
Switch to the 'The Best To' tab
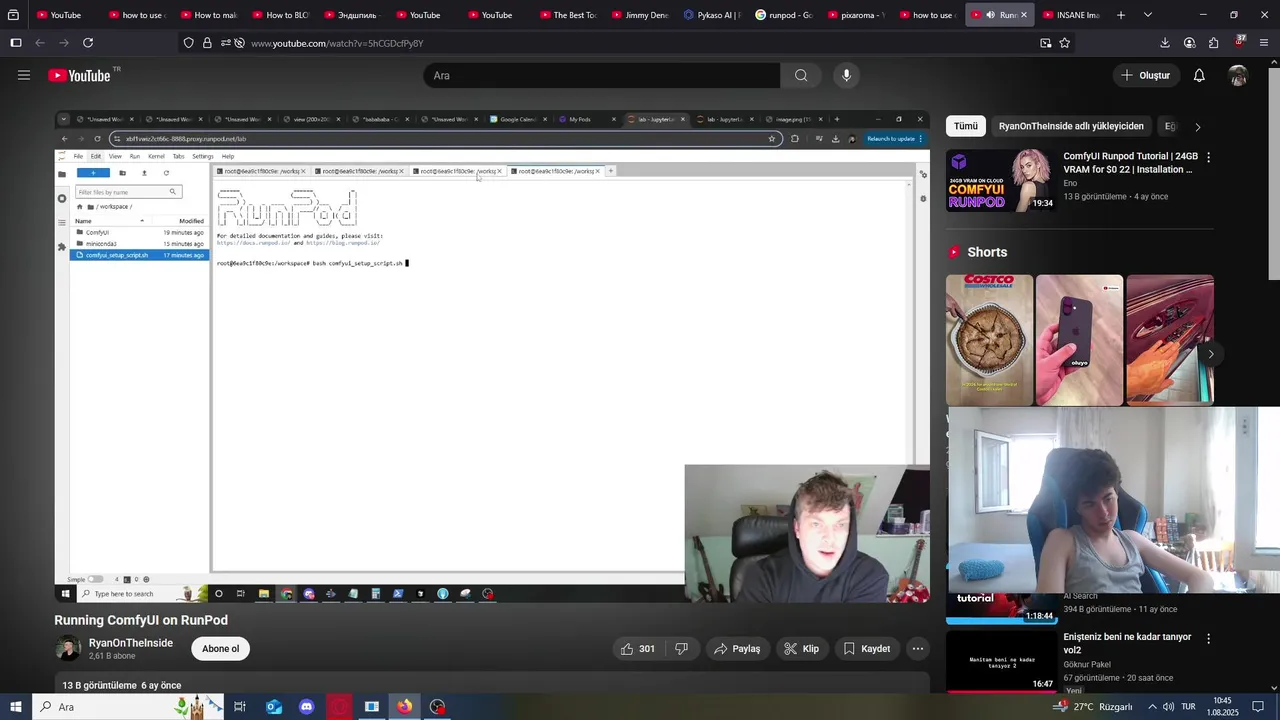tap(567, 15)
